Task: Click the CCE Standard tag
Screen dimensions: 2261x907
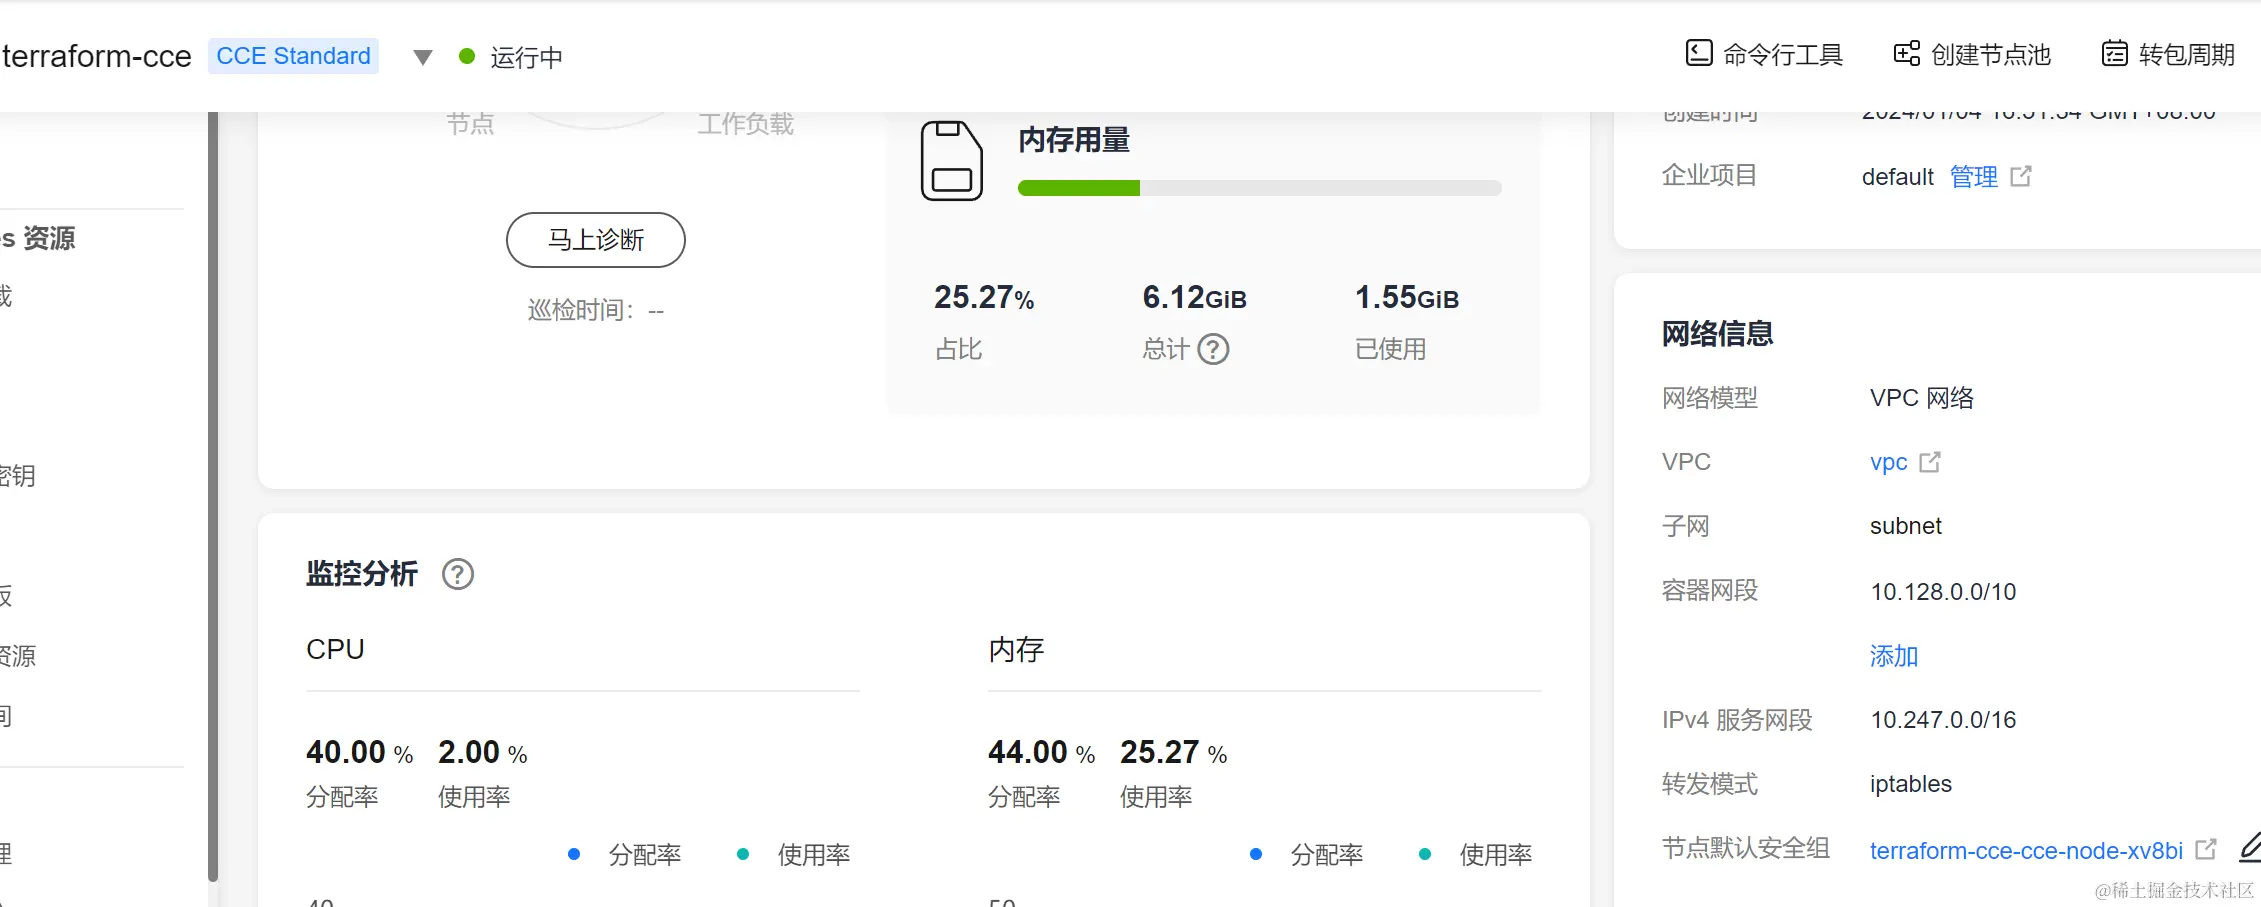Action: pos(293,56)
